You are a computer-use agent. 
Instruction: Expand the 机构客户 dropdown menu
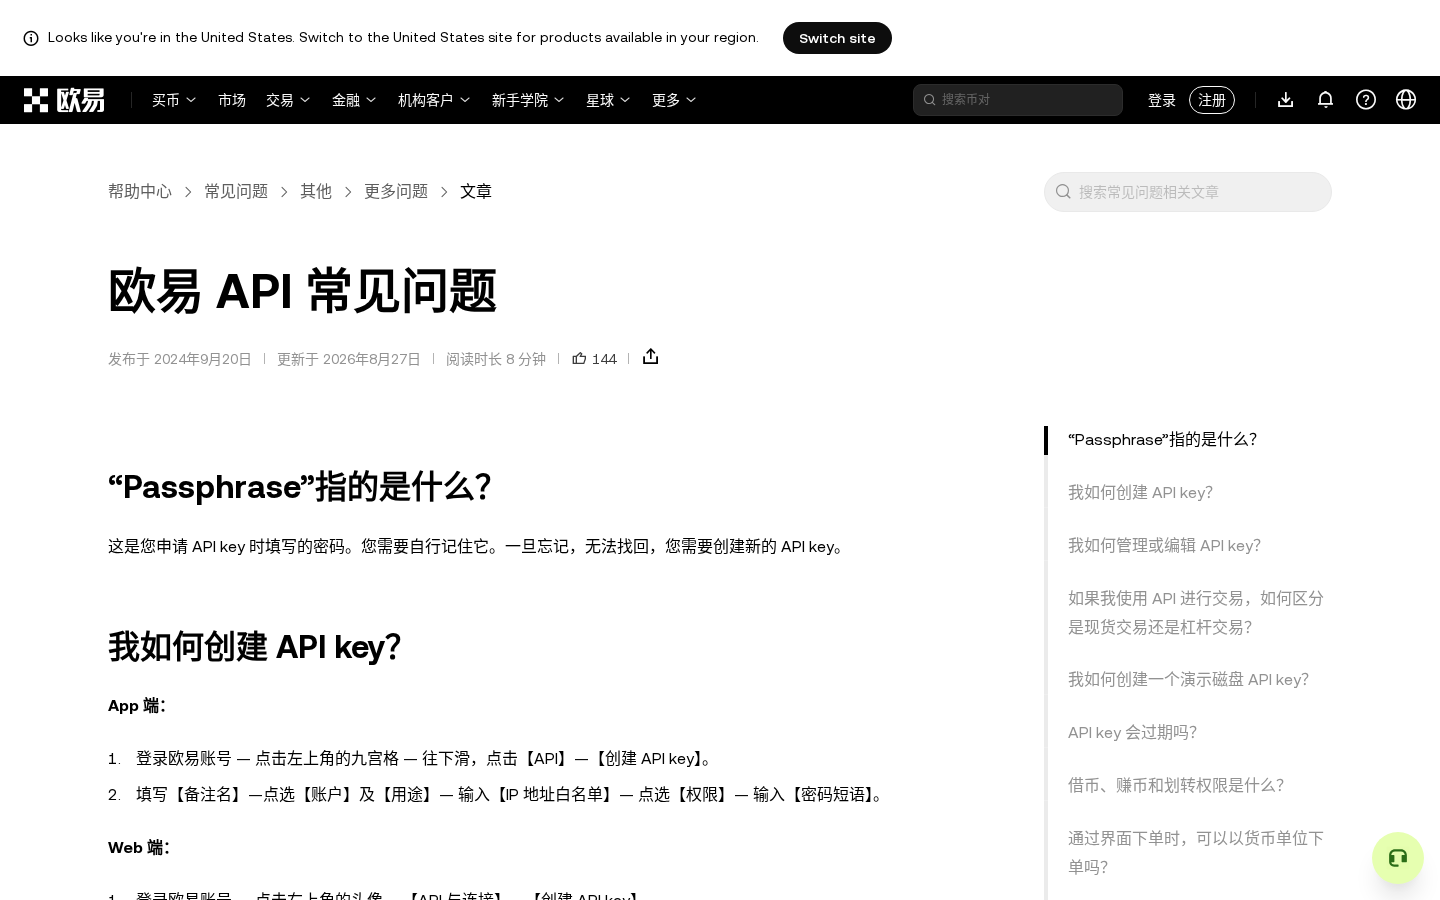coord(434,100)
